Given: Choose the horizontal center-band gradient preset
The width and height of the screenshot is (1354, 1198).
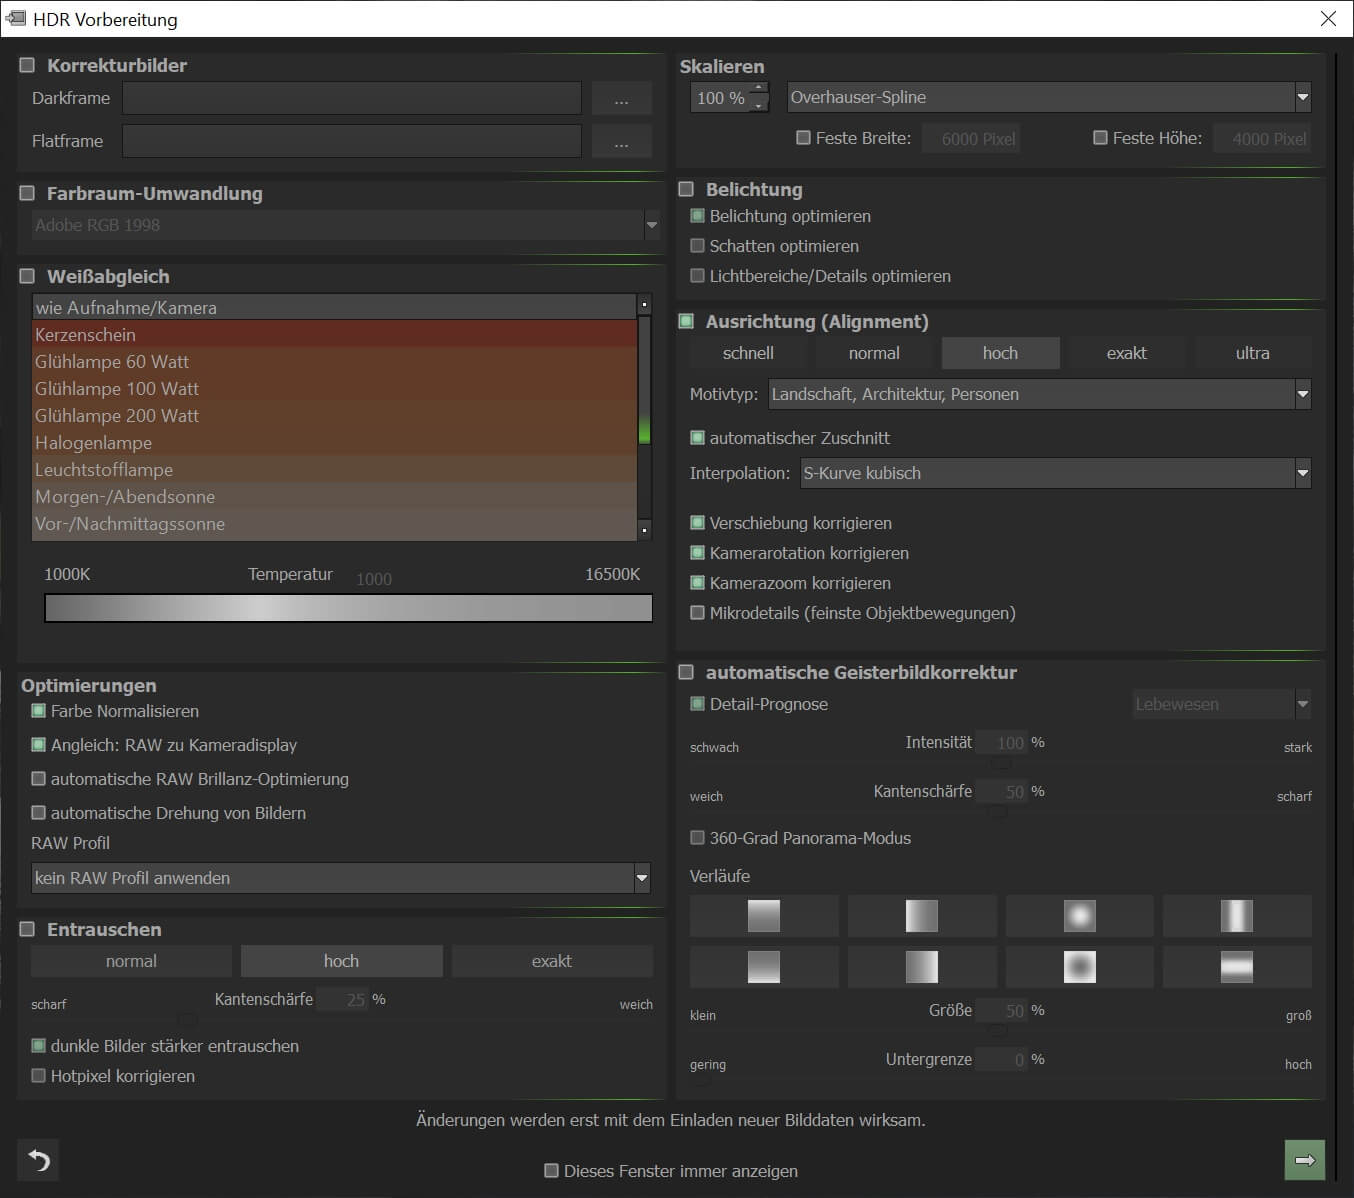Looking at the screenshot, I should point(1237,967).
